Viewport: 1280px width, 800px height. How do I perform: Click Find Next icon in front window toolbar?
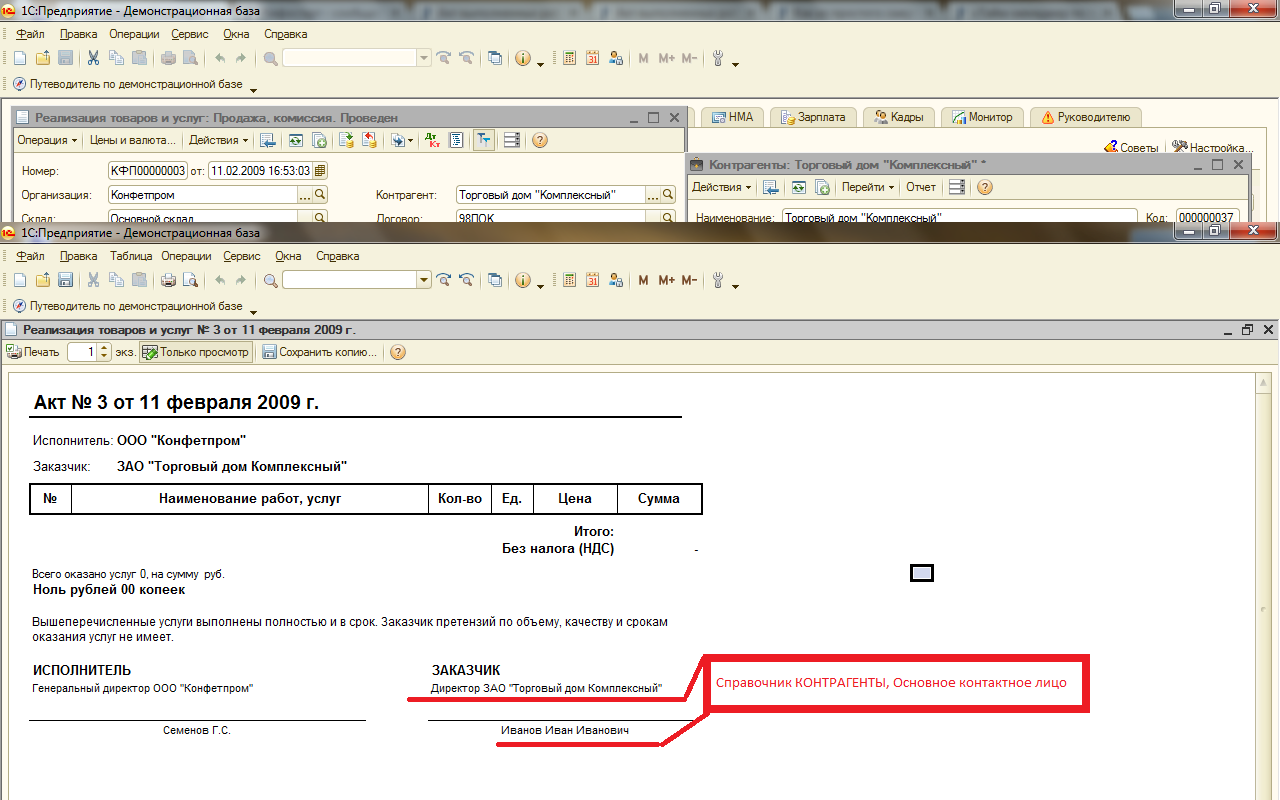coord(444,280)
